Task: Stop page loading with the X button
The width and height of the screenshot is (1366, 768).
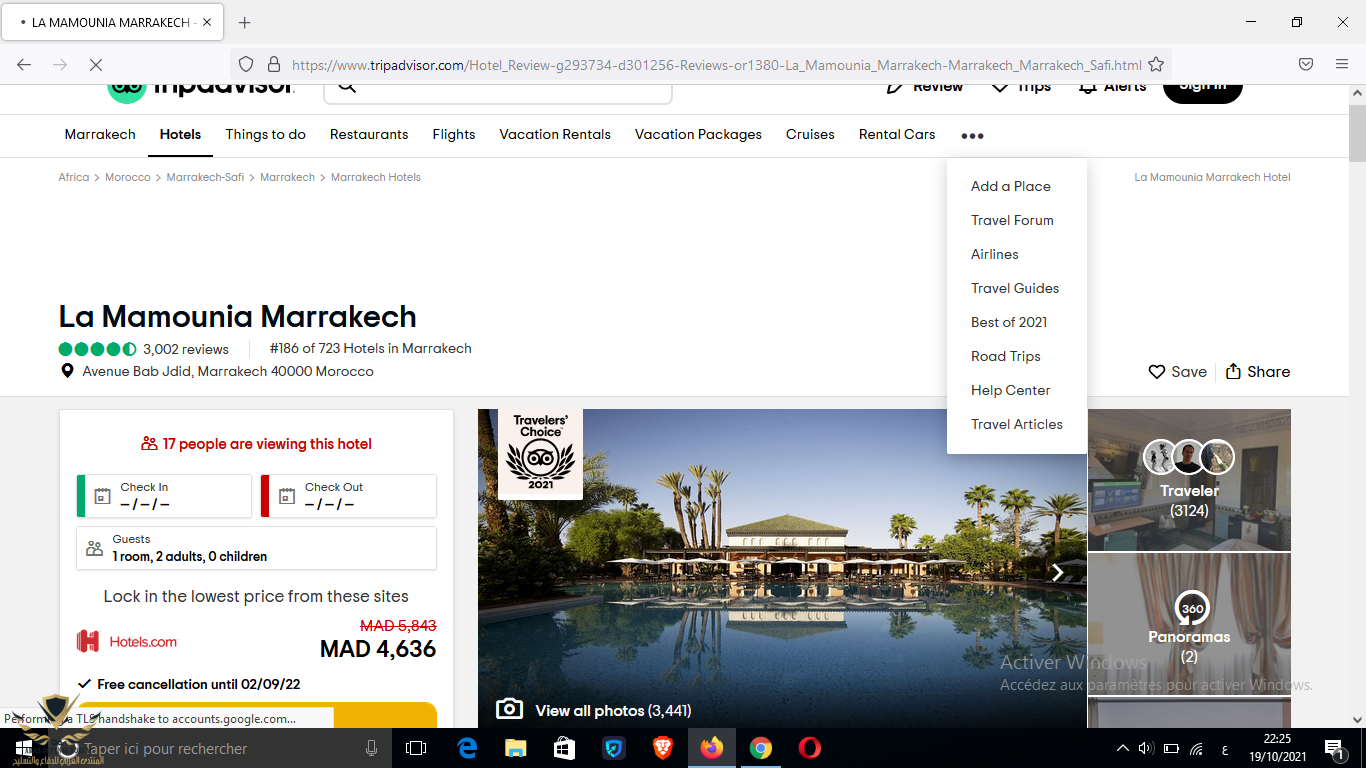Action: point(95,64)
